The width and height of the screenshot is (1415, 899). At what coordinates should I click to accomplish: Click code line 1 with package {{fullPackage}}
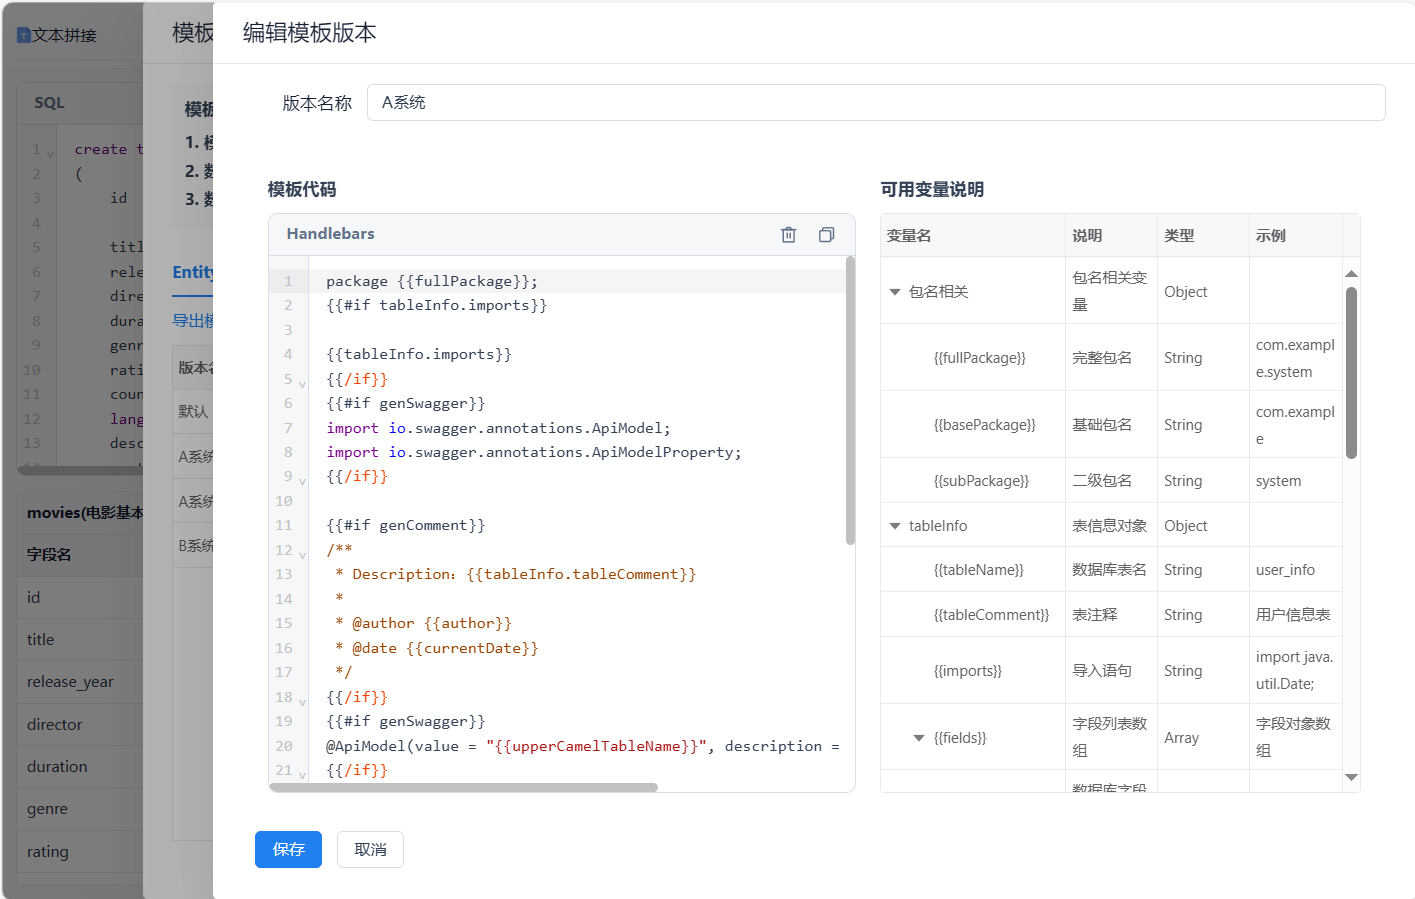click(x=432, y=282)
